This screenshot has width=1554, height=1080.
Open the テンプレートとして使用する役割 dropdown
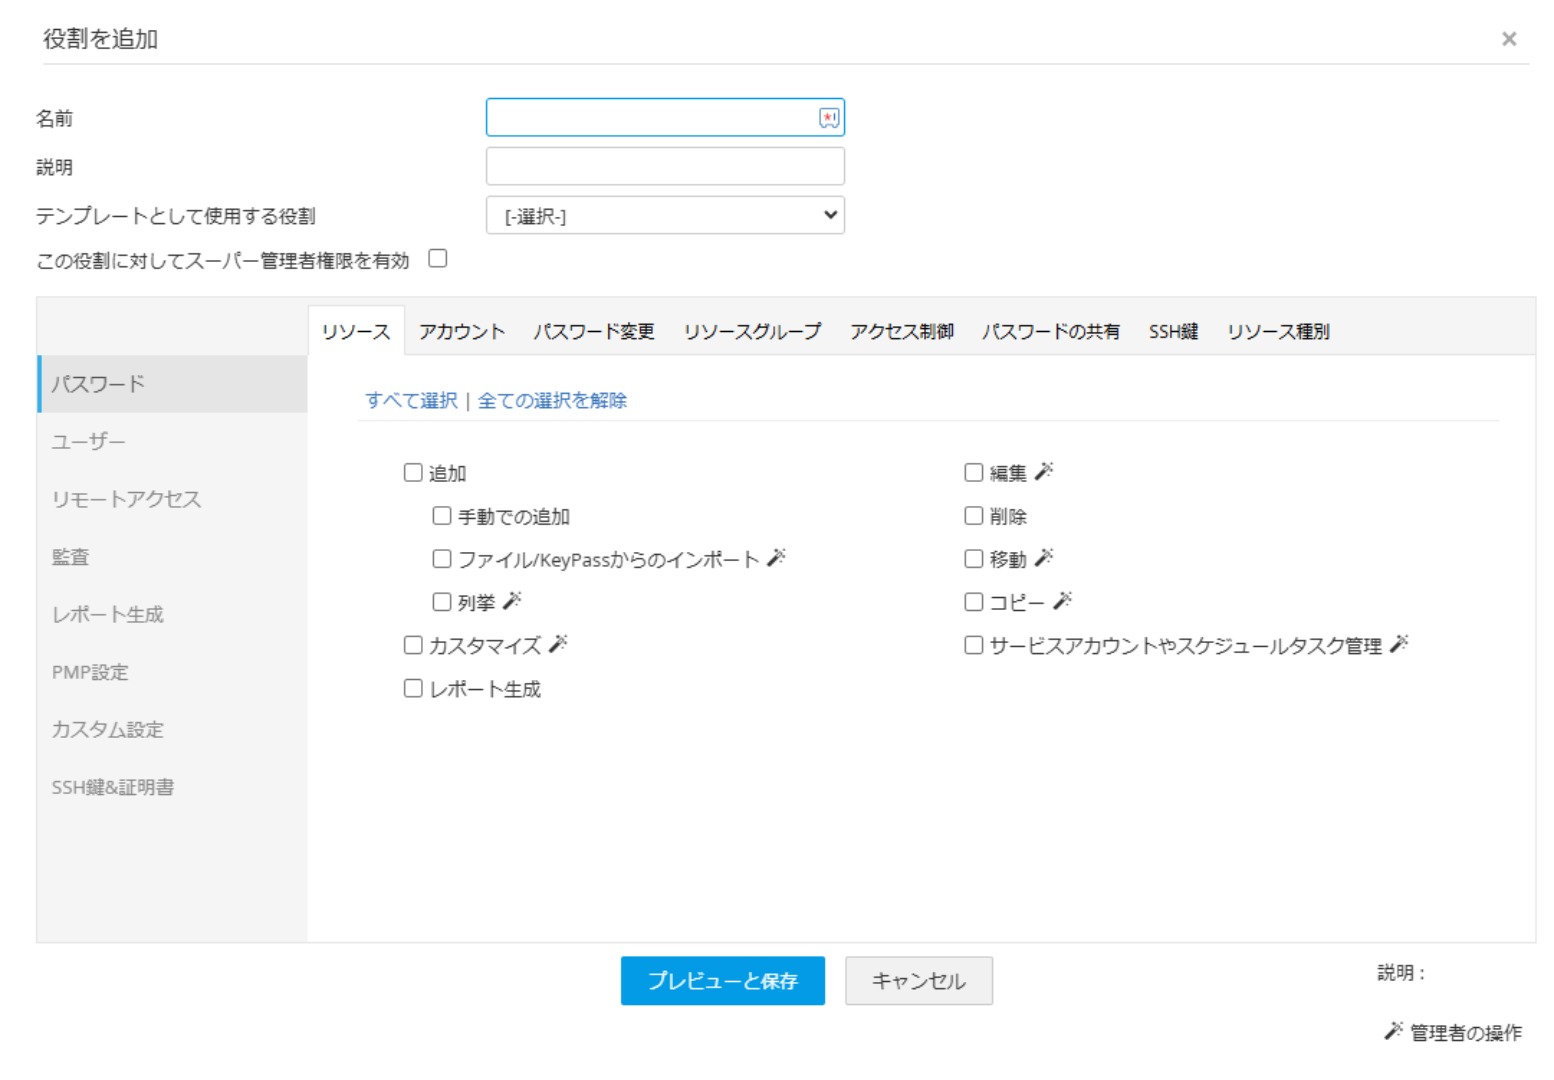[x=665, y=215]
